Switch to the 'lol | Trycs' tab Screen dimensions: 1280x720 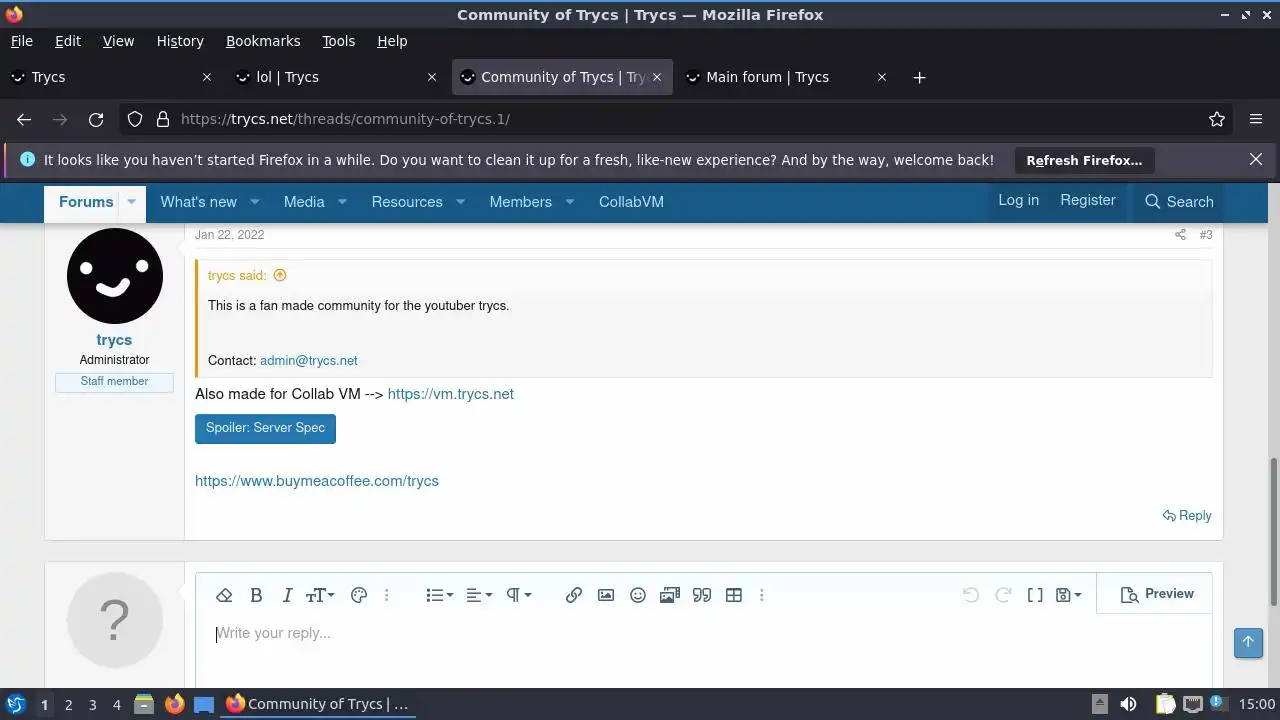pyautogui.click(x=337, y=77)
